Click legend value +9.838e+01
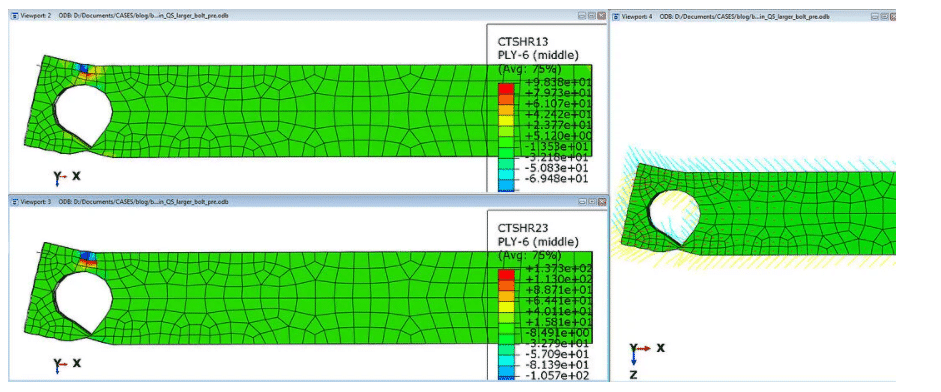 [x=557, y=82]
